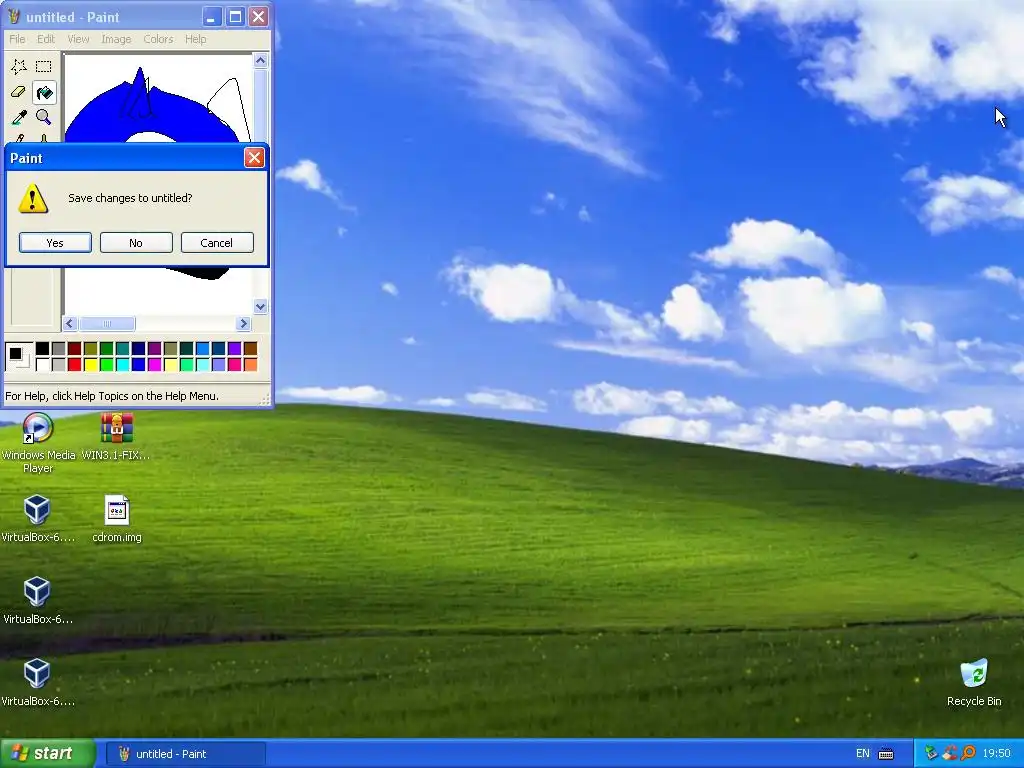The image size is (1024, 768).
Task: Click Cancel in the Paint dialog
Action: (x=217, y=243)
